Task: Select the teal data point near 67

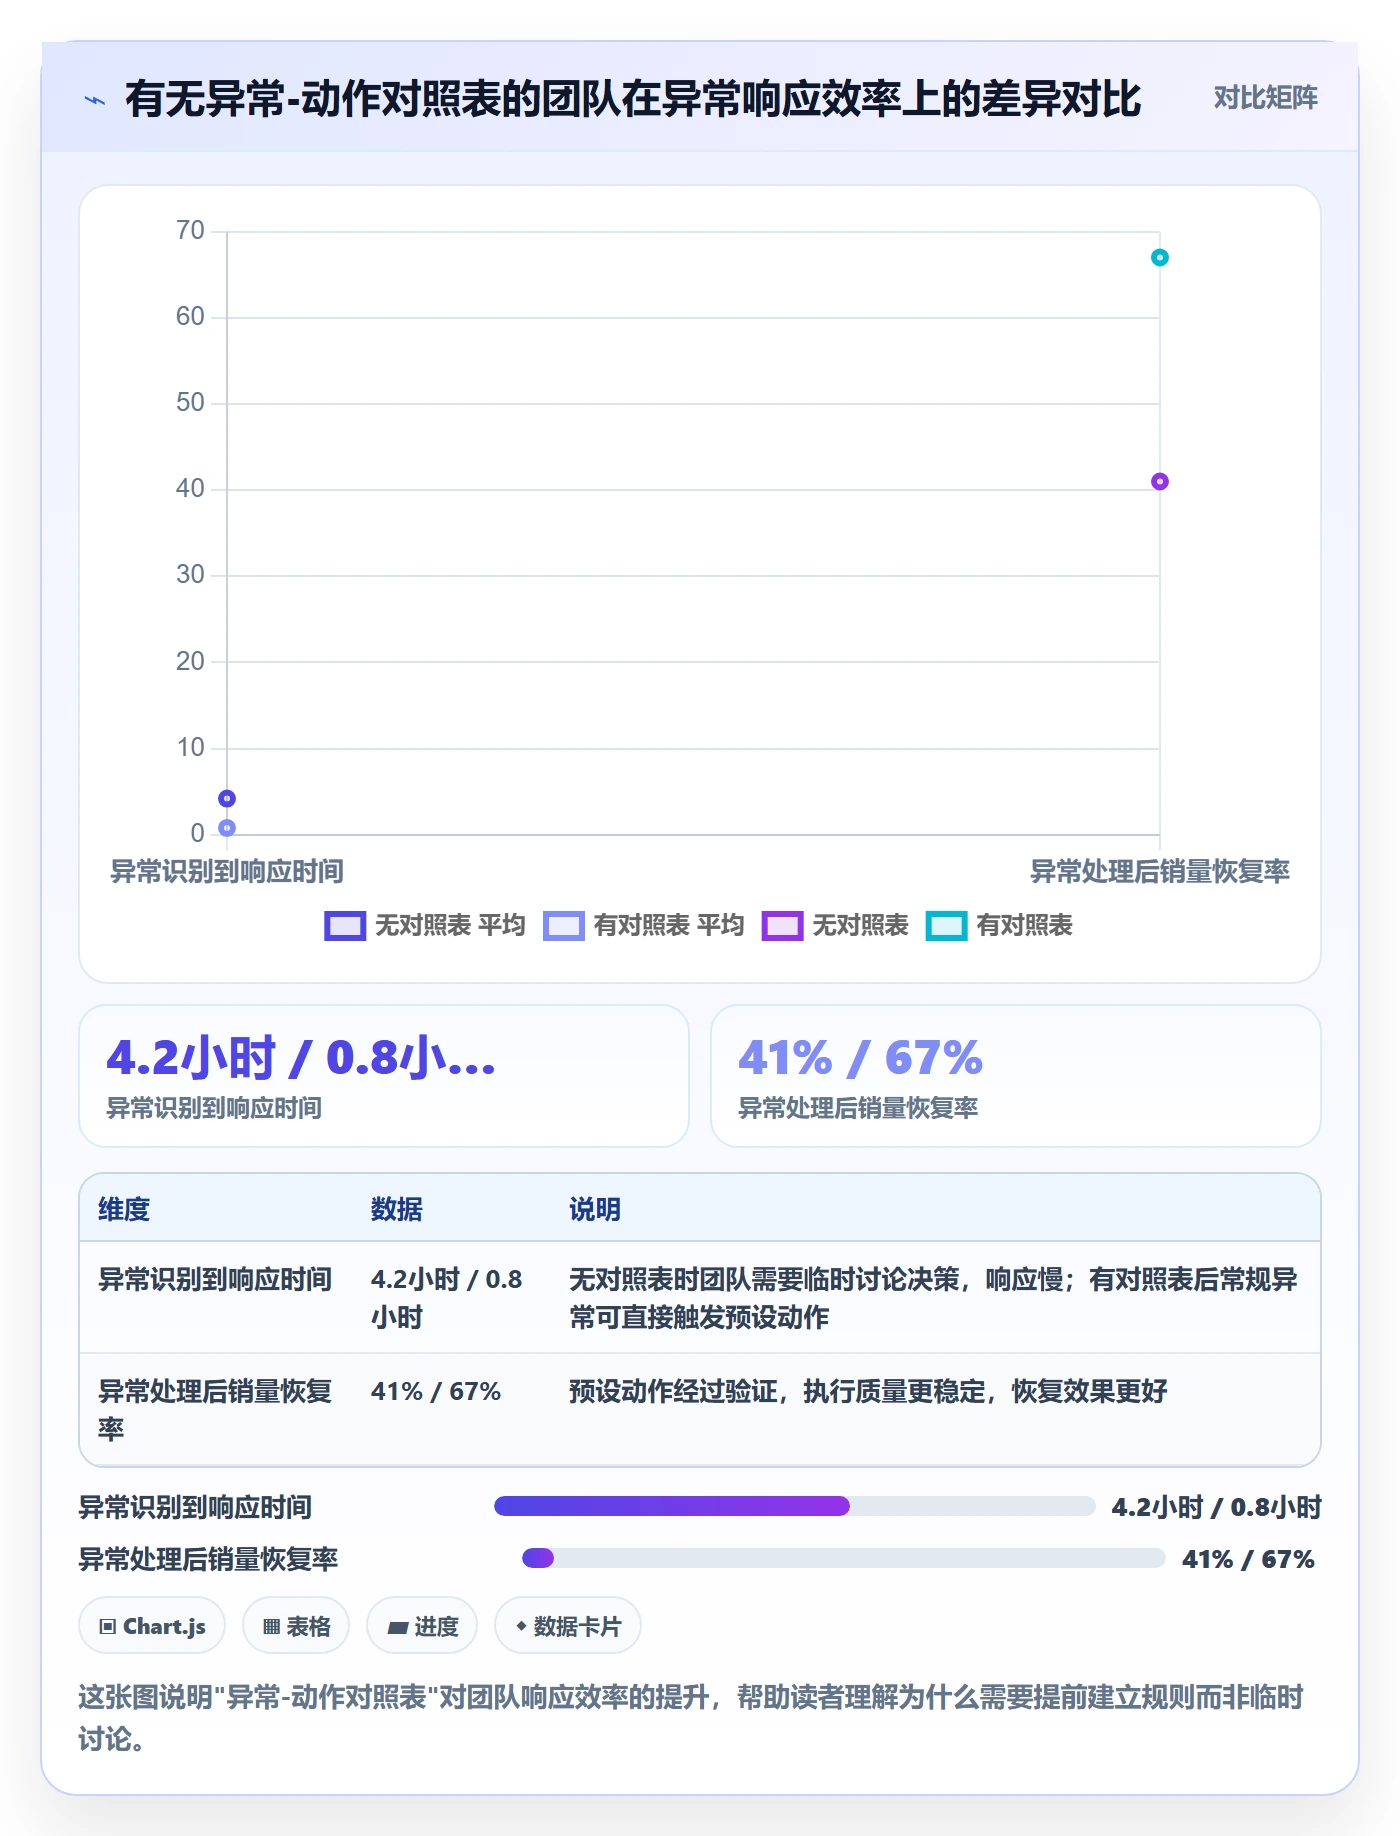Action: [1160, 258]
